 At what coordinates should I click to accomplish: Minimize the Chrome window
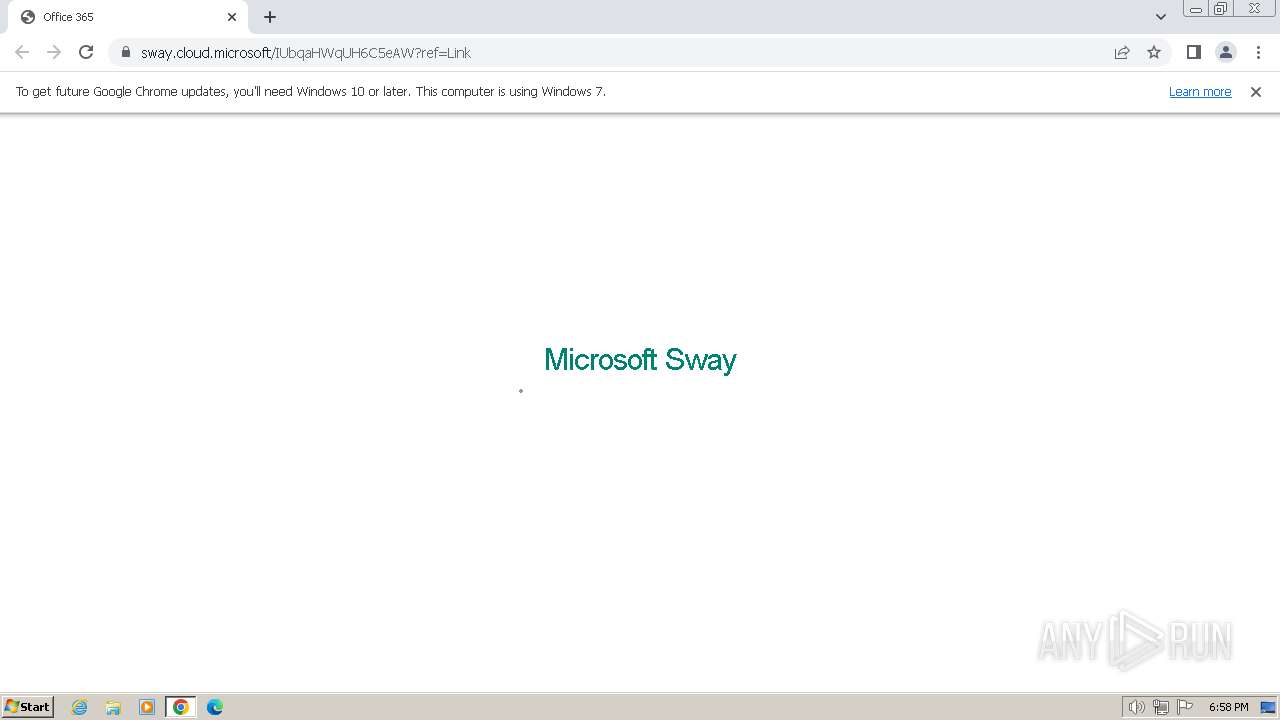[x=1195, y=9]
